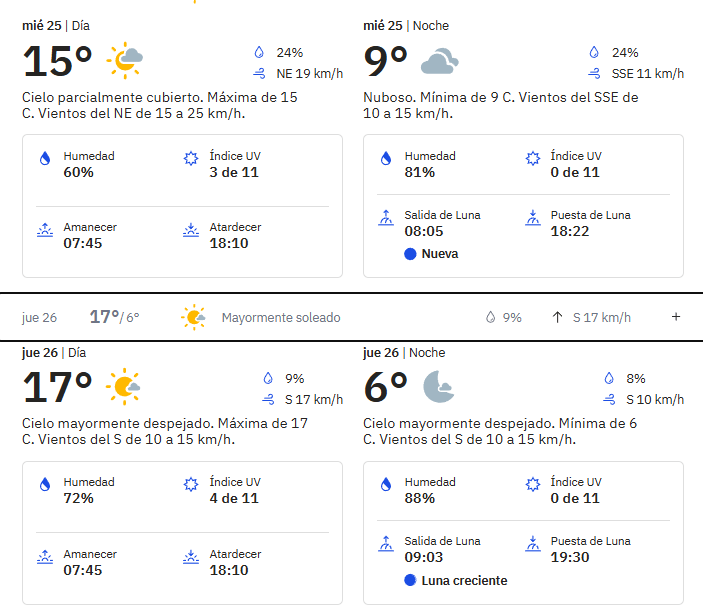Click the Mayormente soleado summary text

coord(281,318)
